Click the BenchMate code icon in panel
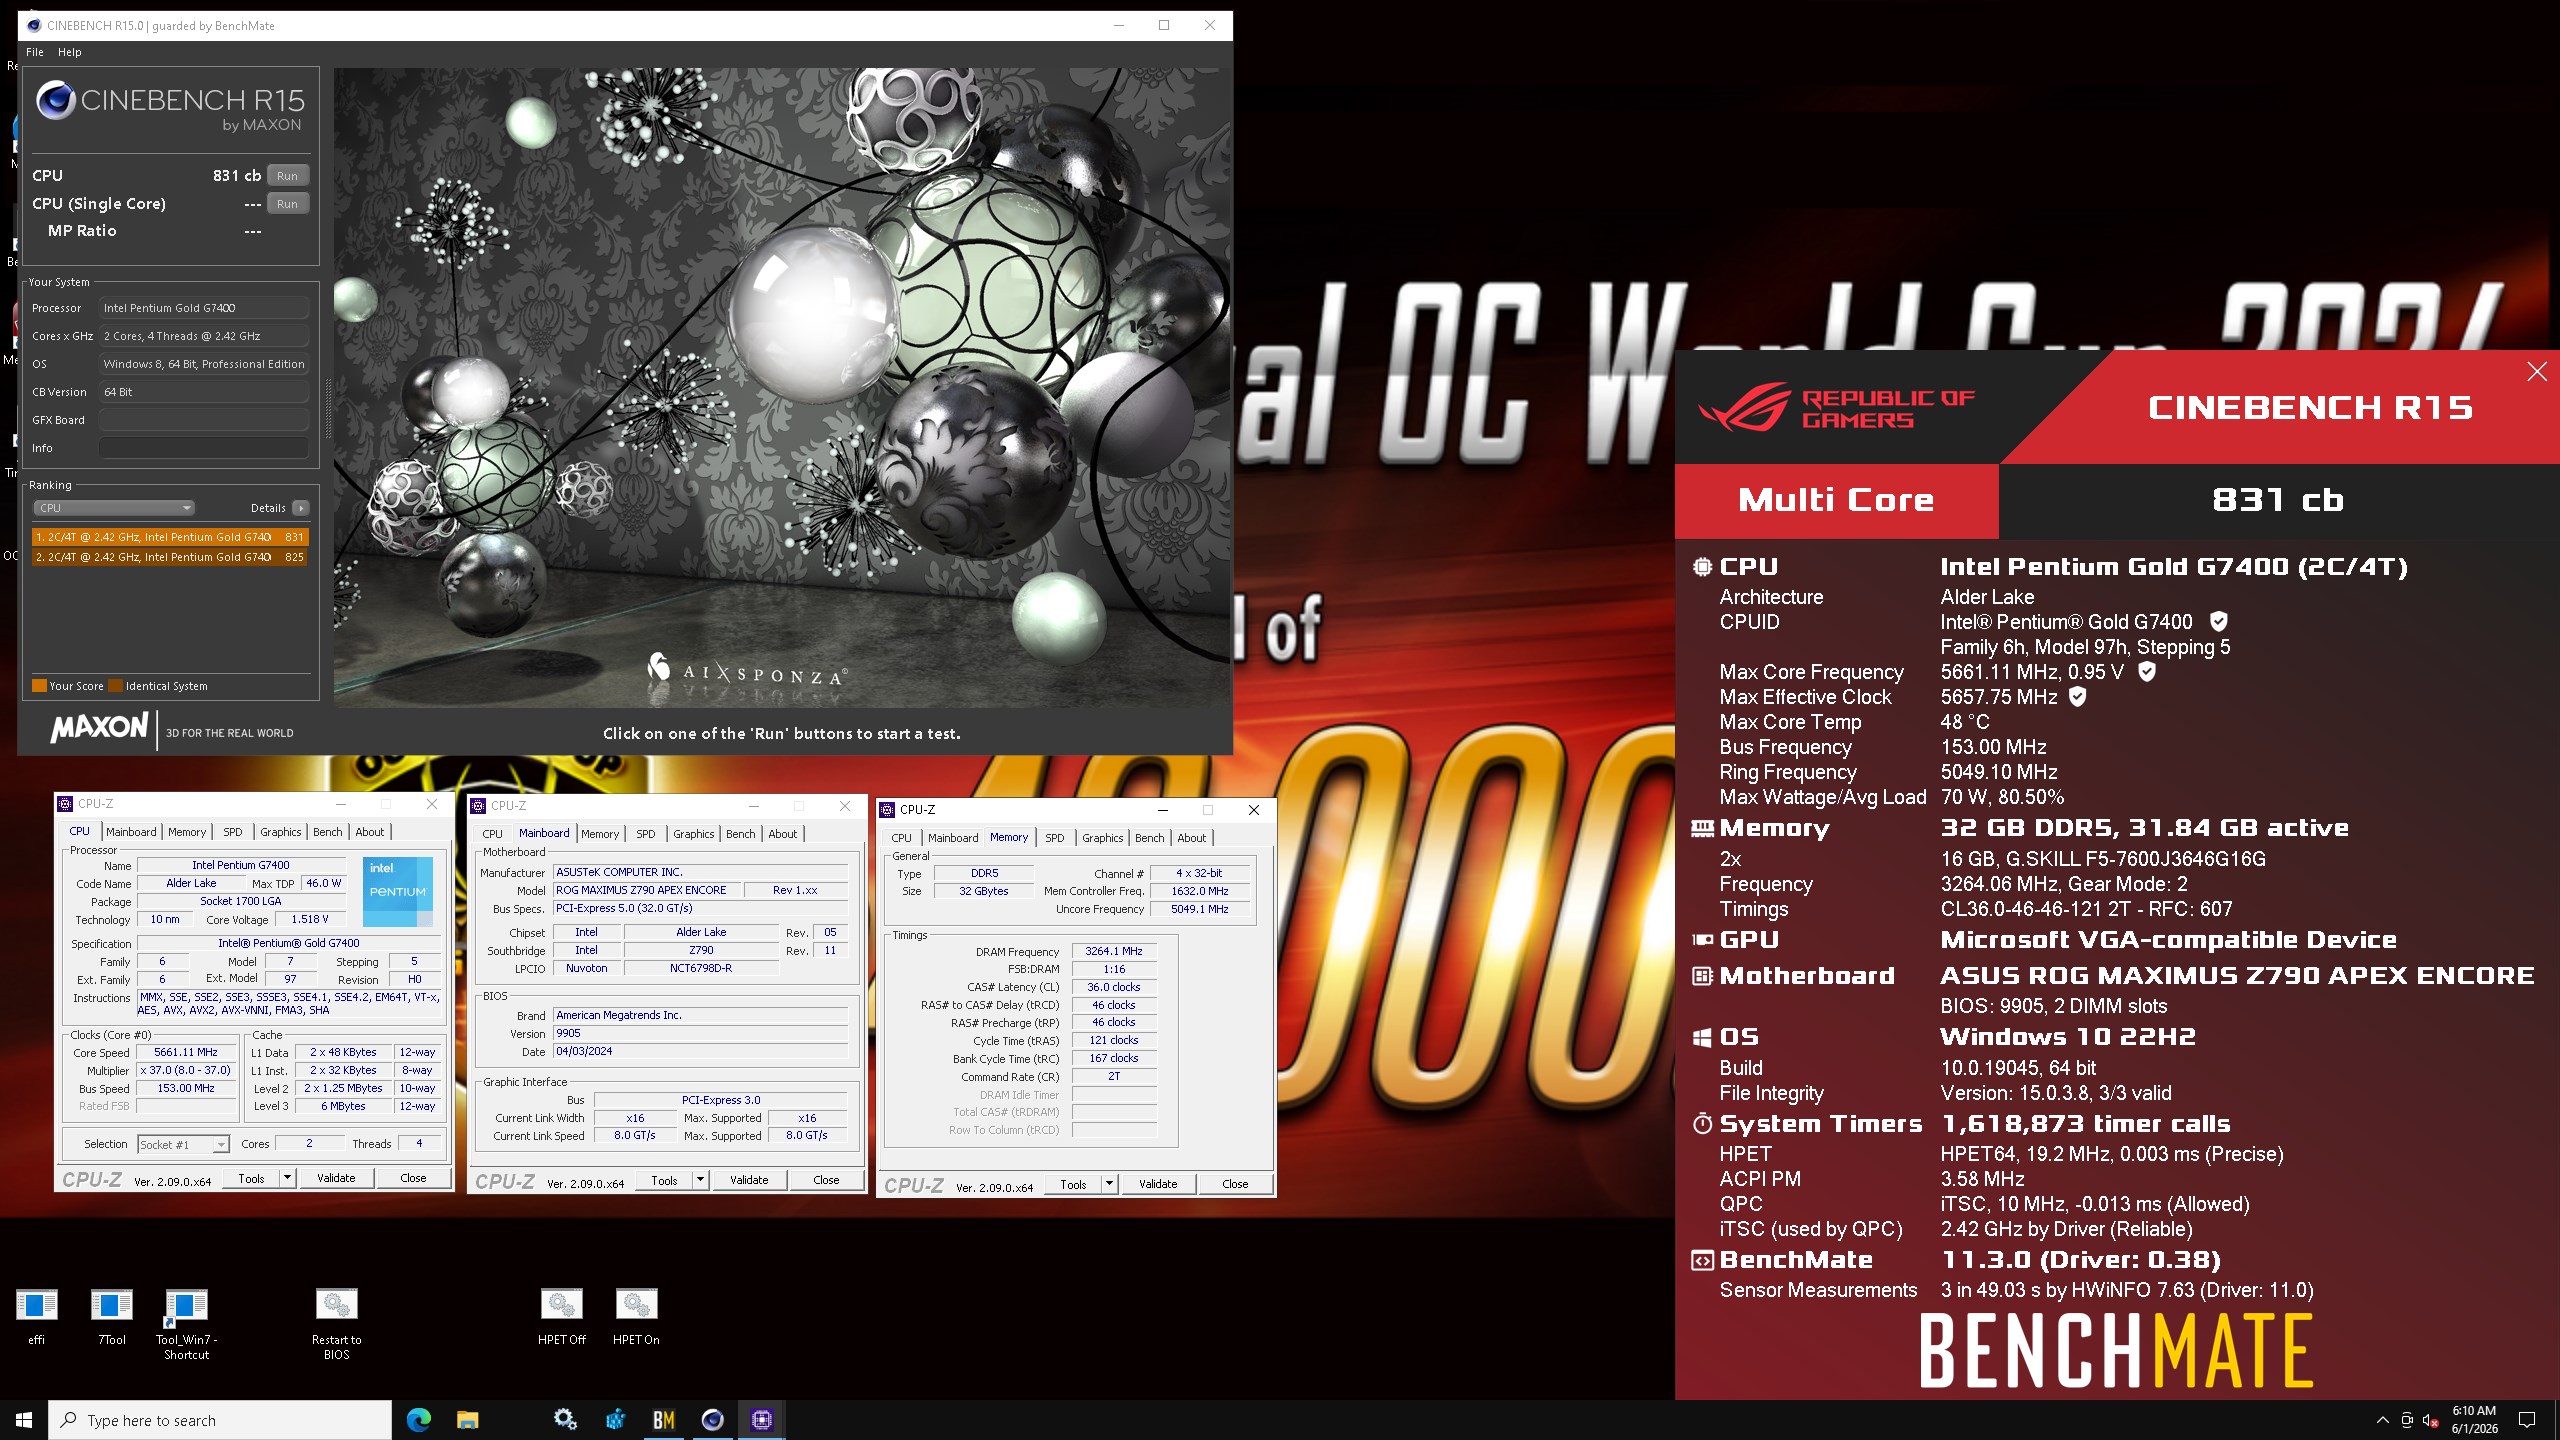The height and width of the screenshot is (1440, 2560). 1702,1260
